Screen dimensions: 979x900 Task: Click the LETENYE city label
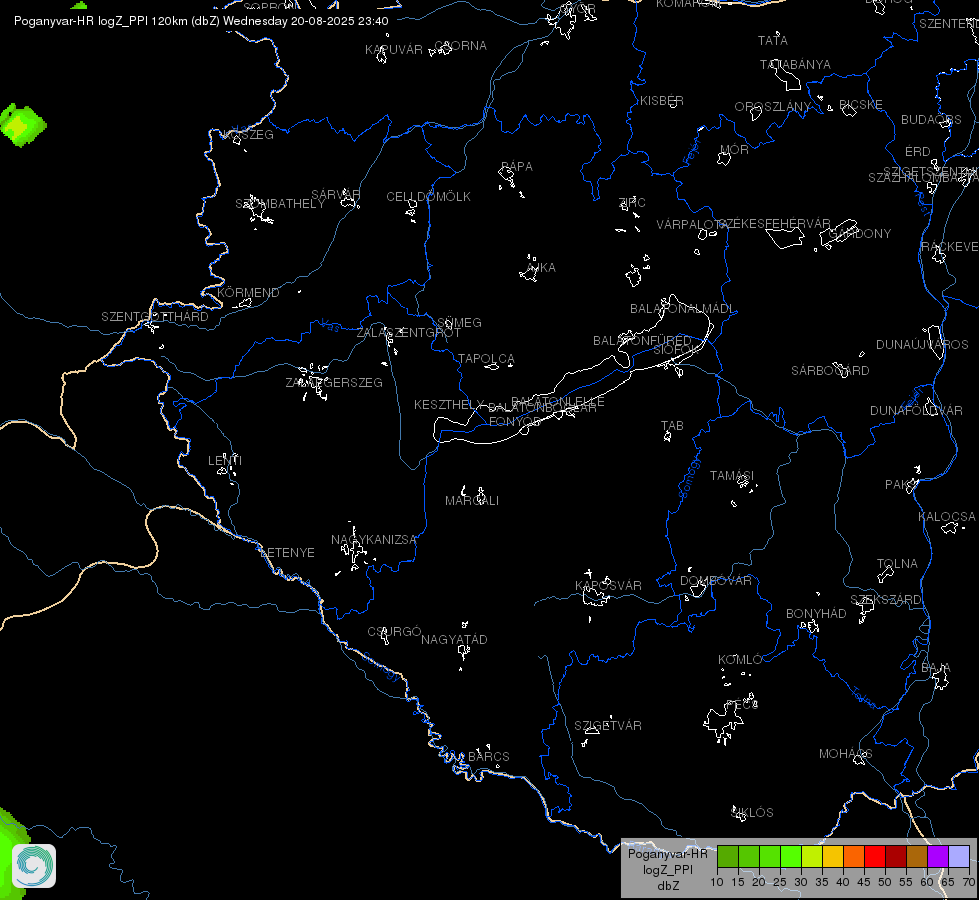click(x=287, y=553)
